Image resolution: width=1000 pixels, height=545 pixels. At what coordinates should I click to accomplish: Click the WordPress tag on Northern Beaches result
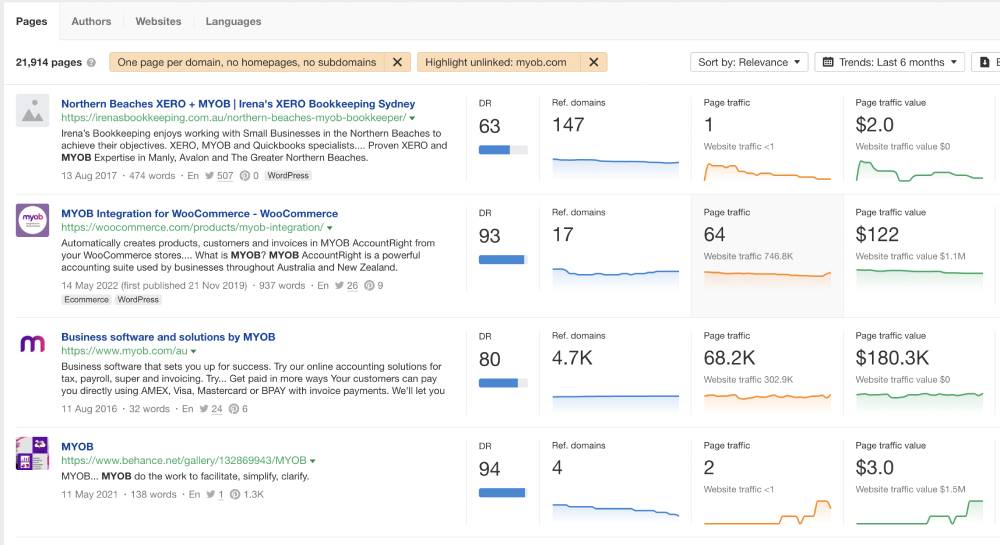coord(288,175)
